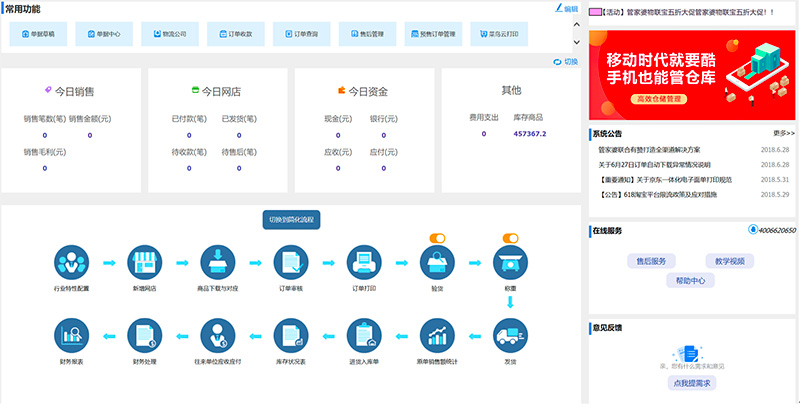Click the pencil icon beside 编辑
The height and width of the screenshot is (408, 800).
[559, 8]
